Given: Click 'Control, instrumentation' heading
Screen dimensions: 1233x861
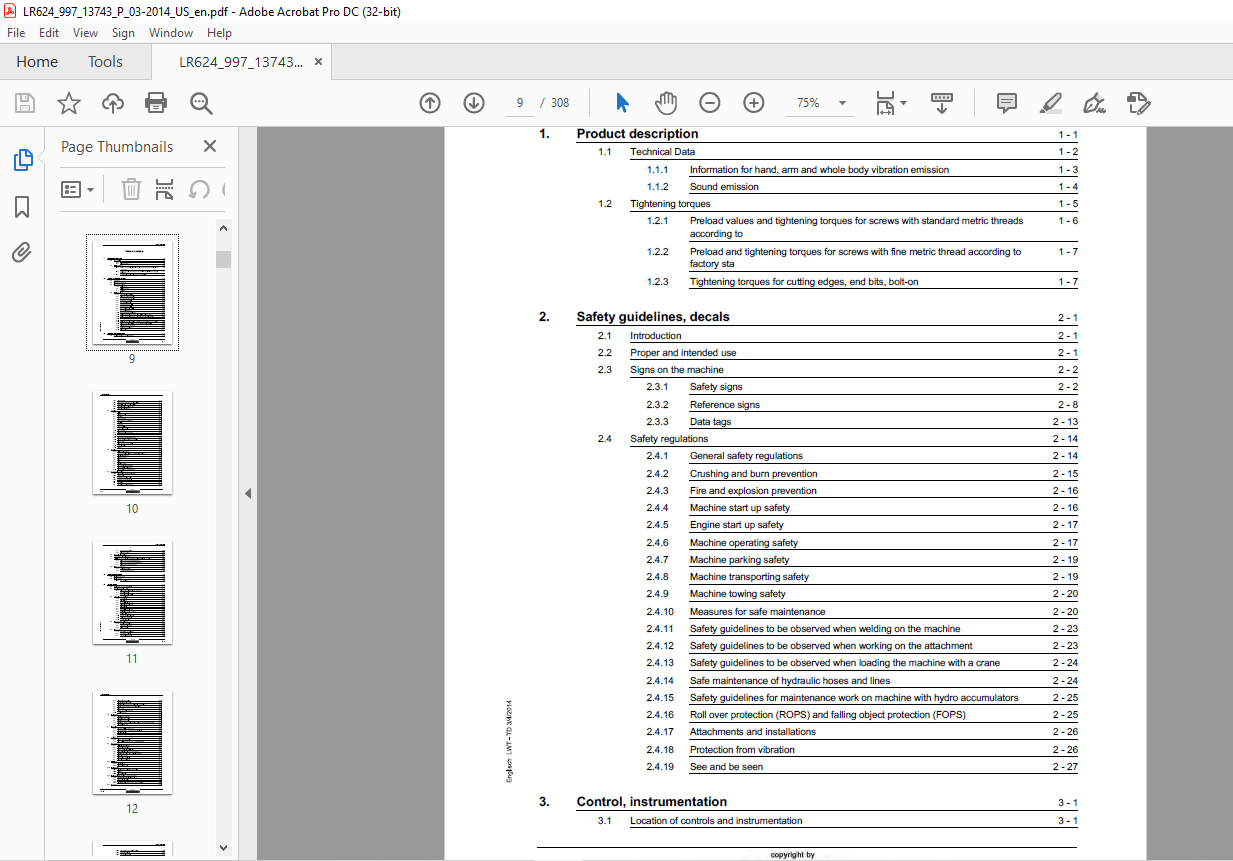Looking at the screenshot, I should tap(652, 802).
